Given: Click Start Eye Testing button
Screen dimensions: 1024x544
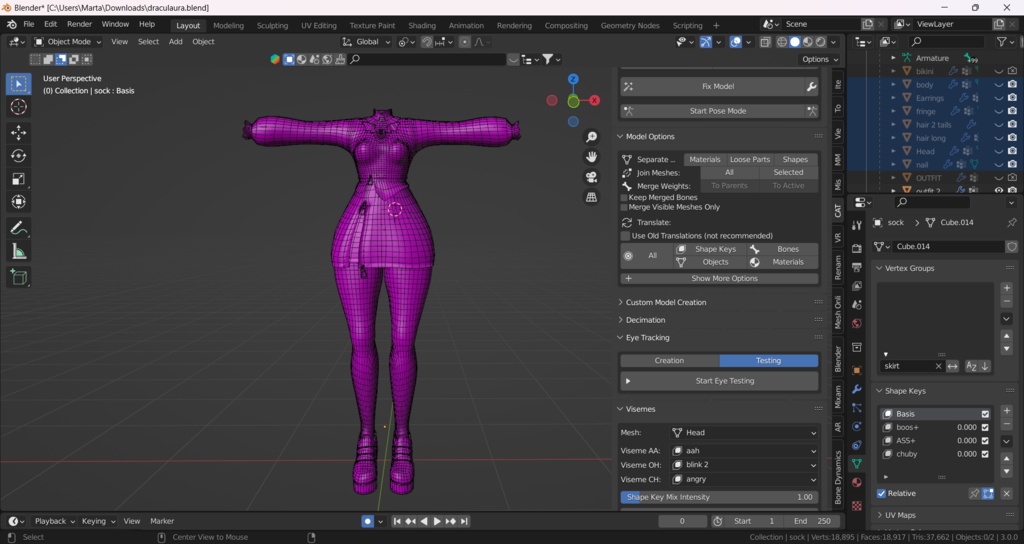Looking at the screenshot, I should pyautogui.click(x=719, y=381).
